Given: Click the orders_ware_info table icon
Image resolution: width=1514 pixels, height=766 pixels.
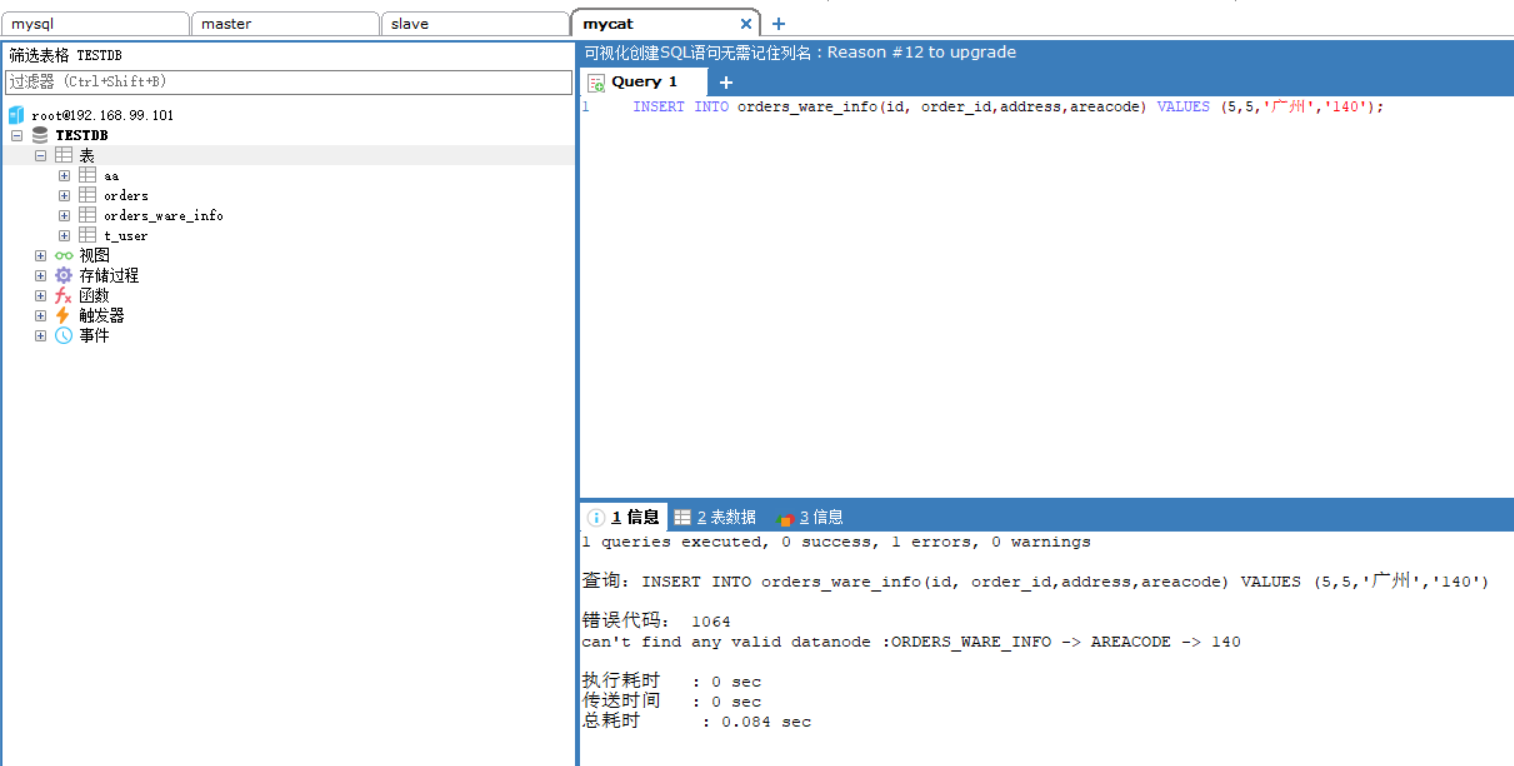Looking at the screenshot, I should pos(88,215).
